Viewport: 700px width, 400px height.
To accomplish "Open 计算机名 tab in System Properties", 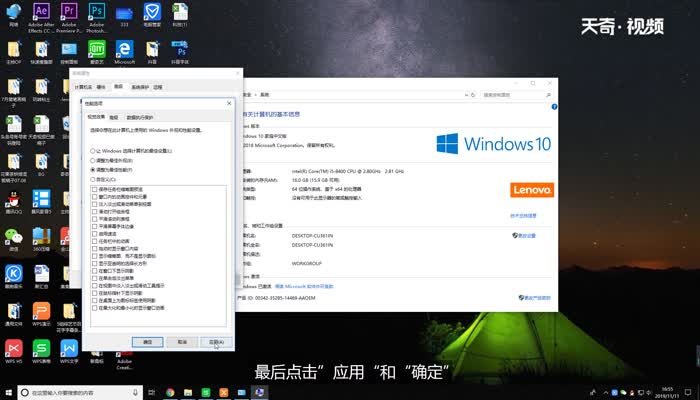I will 83,87.
